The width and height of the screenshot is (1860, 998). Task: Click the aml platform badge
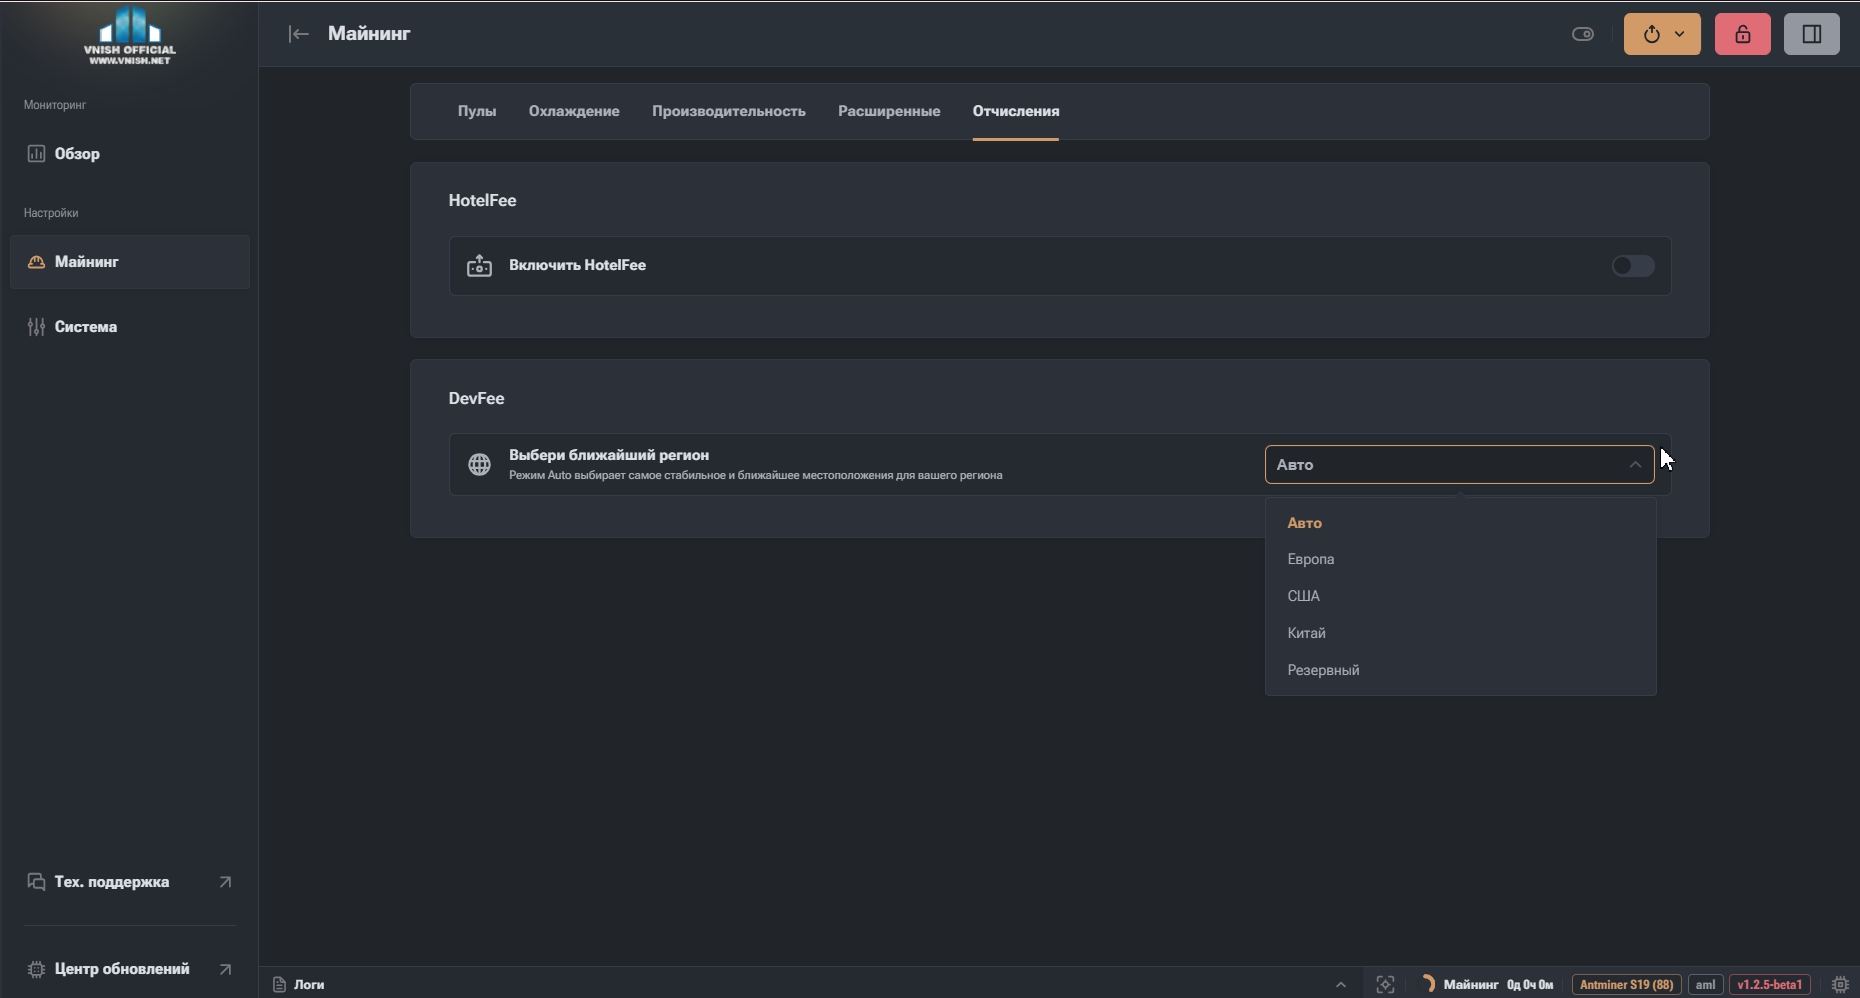pyautogui.click(x=1705, y=985)
